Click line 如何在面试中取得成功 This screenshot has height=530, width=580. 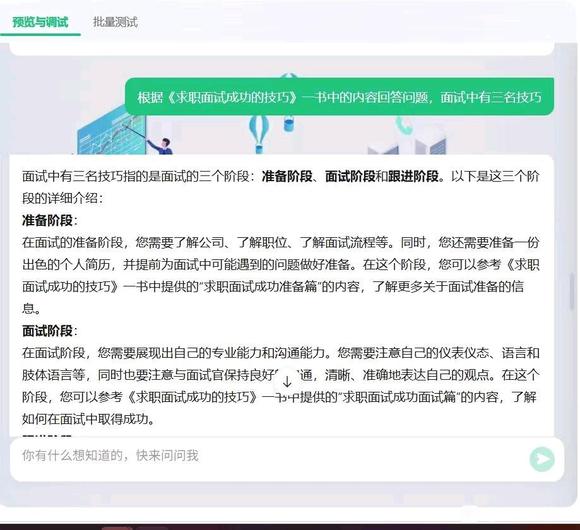tap(88, 419)
